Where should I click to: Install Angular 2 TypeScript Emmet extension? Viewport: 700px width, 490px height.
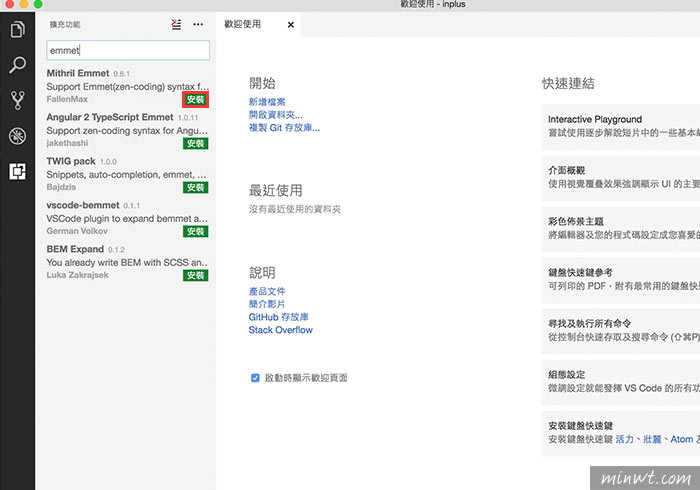(196, 143)
